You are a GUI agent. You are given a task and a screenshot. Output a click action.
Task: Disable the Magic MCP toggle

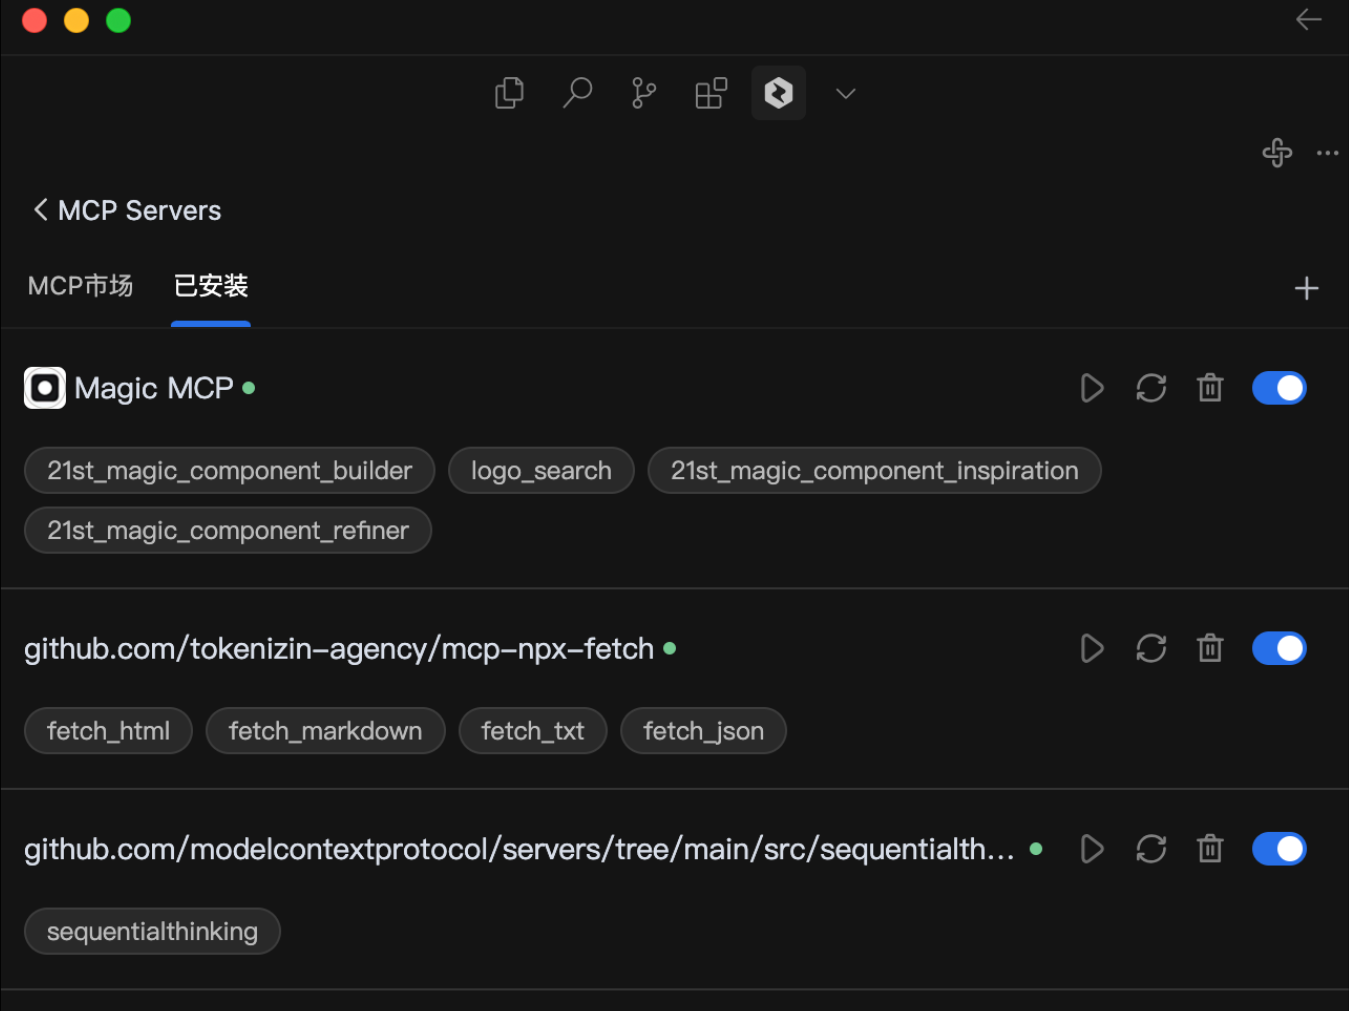1279,388
